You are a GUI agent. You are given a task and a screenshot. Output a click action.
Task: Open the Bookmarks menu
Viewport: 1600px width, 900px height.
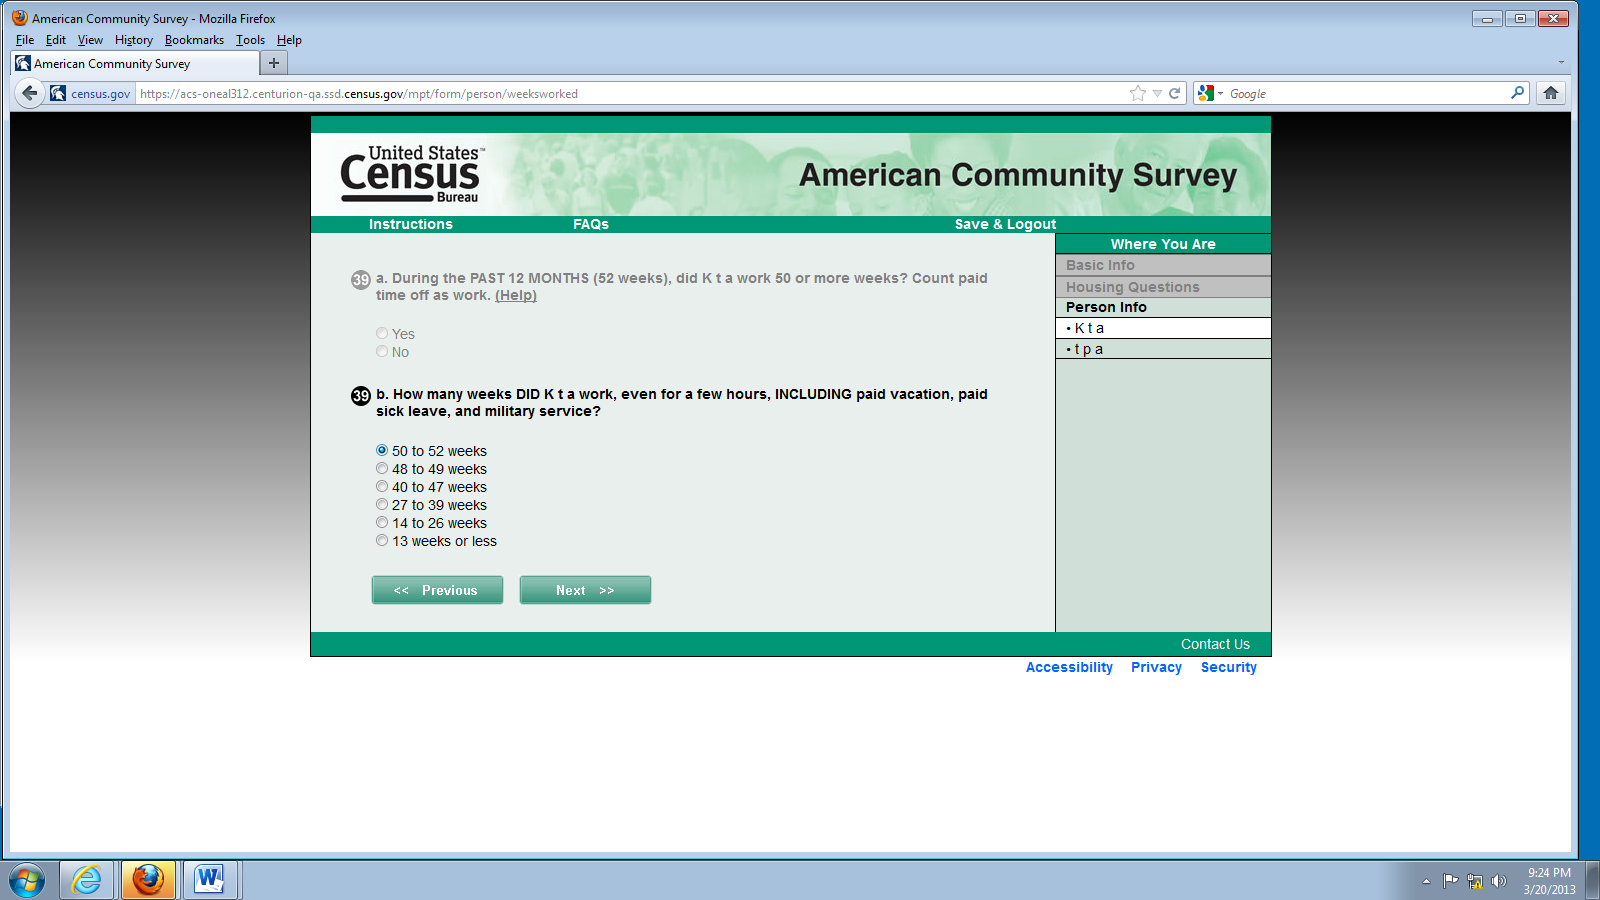pos(194,40)
